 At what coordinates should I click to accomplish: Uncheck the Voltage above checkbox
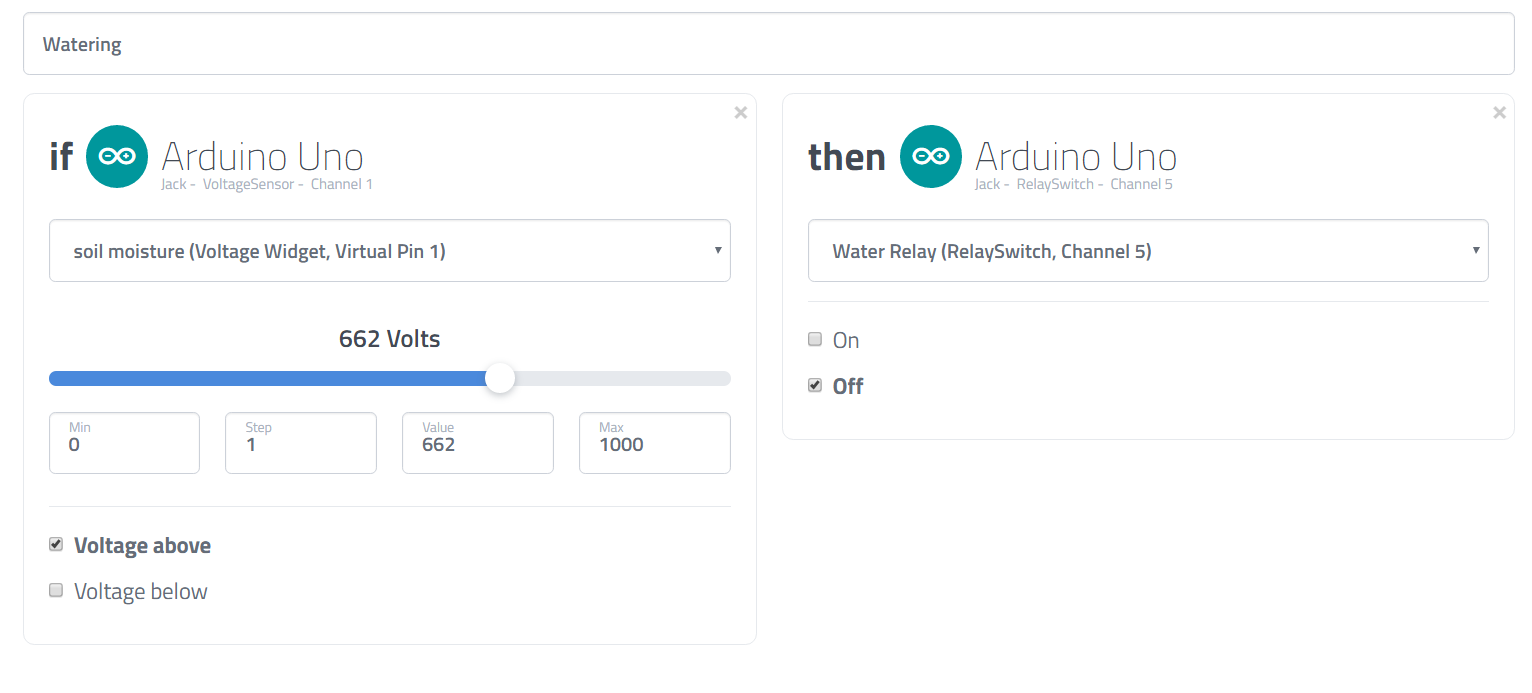57,544
